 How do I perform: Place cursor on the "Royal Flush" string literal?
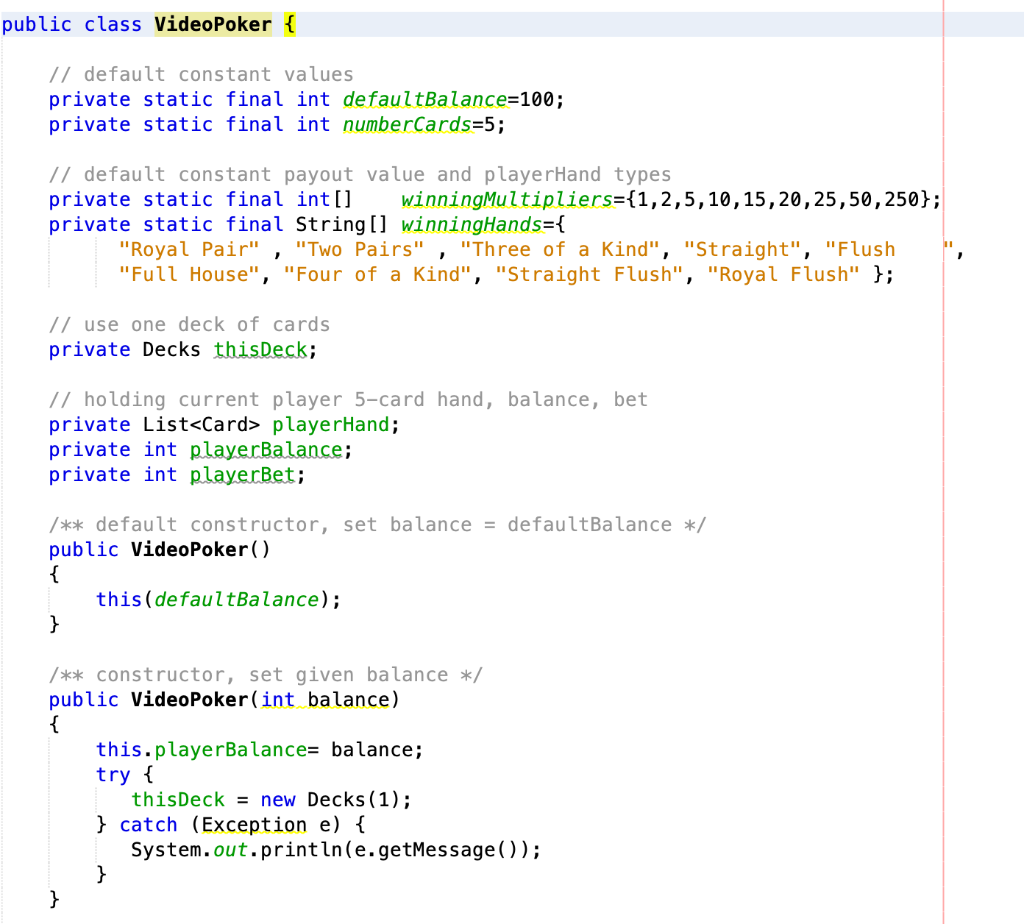point(783,274)
